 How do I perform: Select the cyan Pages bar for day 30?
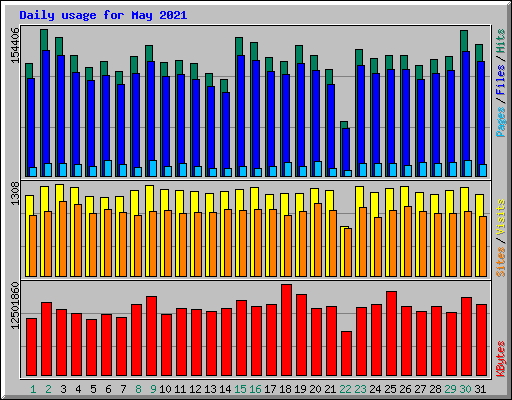[x=468, y=168]
